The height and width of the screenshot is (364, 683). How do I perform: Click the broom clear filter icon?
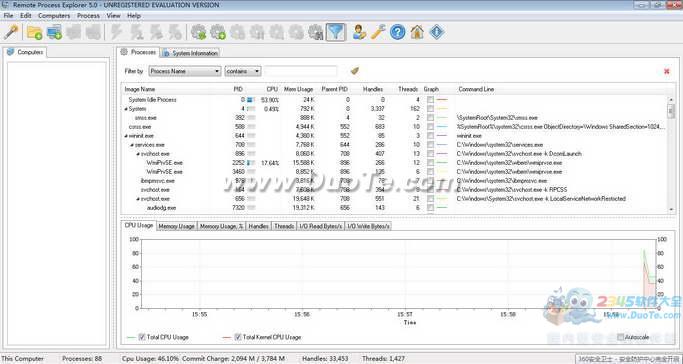tap(355, 71)
